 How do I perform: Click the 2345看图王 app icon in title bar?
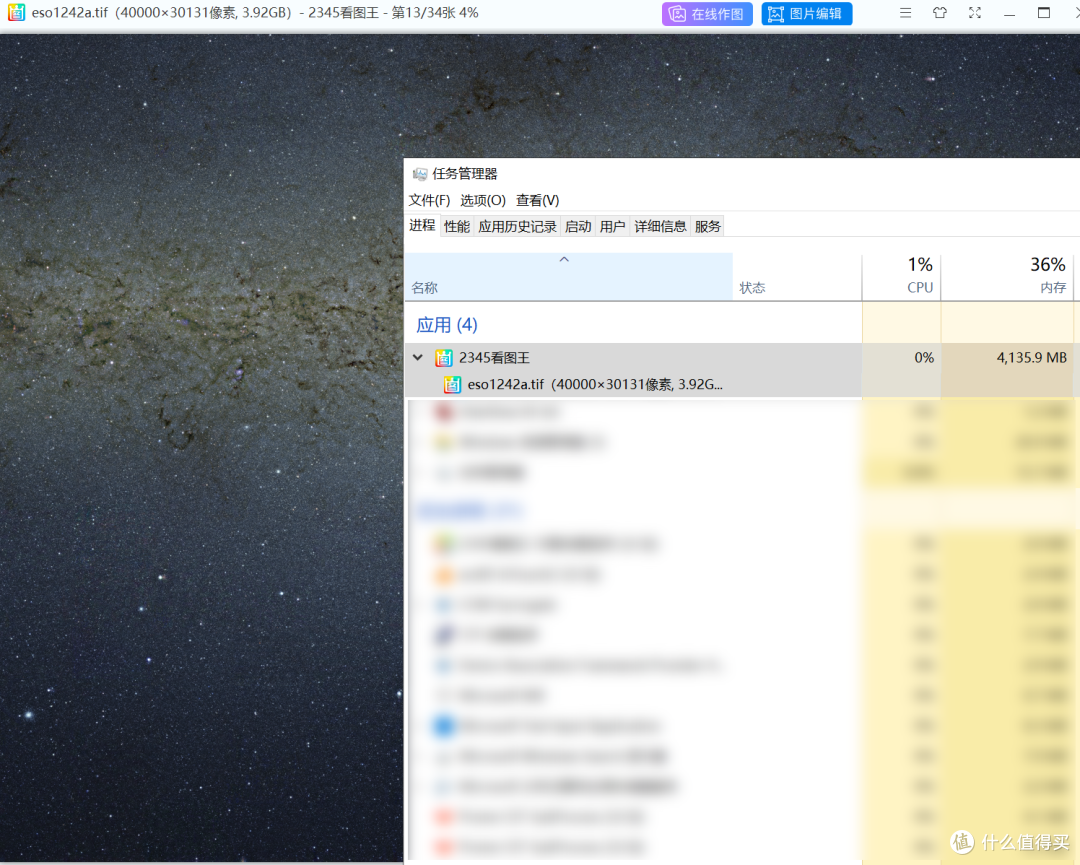point(16,12)
